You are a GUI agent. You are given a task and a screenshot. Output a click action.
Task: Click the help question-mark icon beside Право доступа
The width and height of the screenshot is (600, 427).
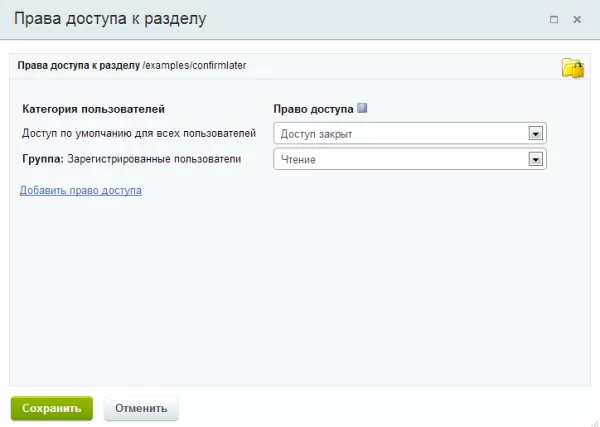pyautogui.click(x=362, y=108)
